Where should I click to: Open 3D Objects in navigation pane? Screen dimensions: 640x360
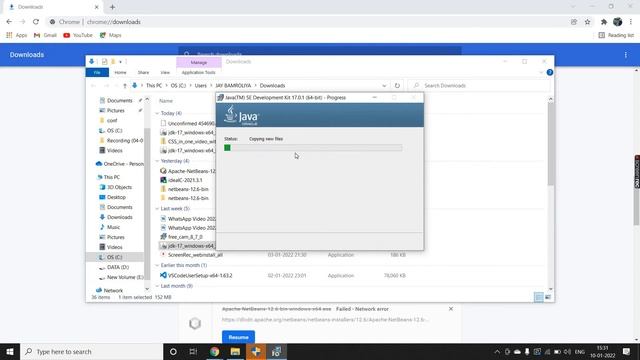[x=116, y=187]
